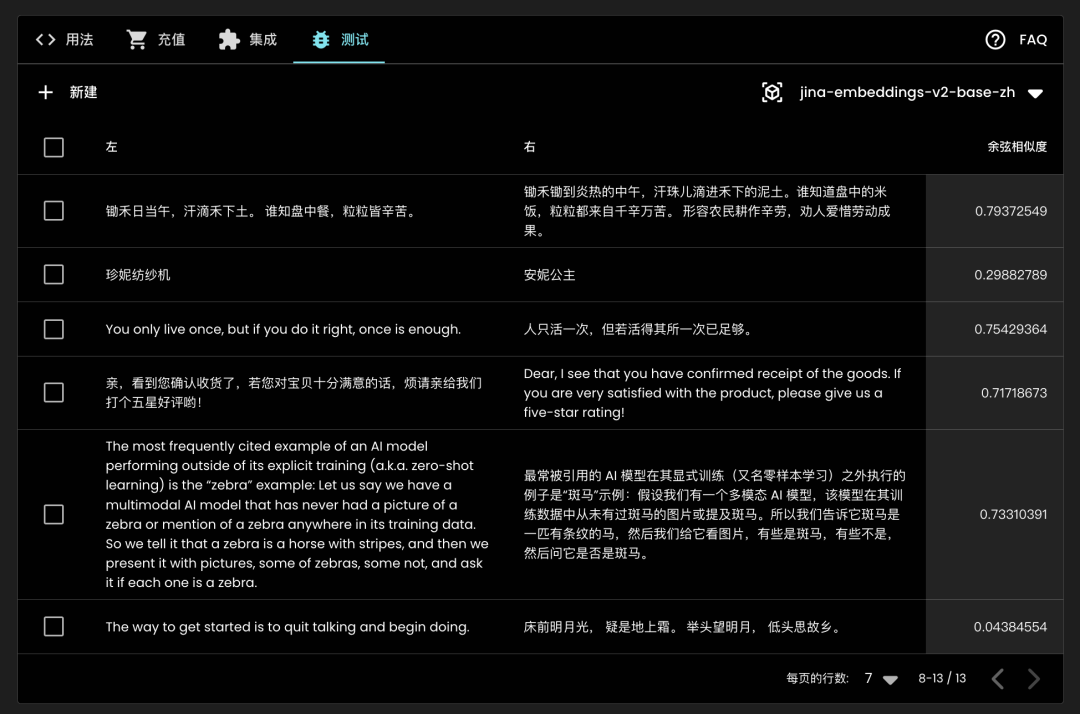
Task: Check the 珍妮纺纱机 row checkbox
Action: 53,274
